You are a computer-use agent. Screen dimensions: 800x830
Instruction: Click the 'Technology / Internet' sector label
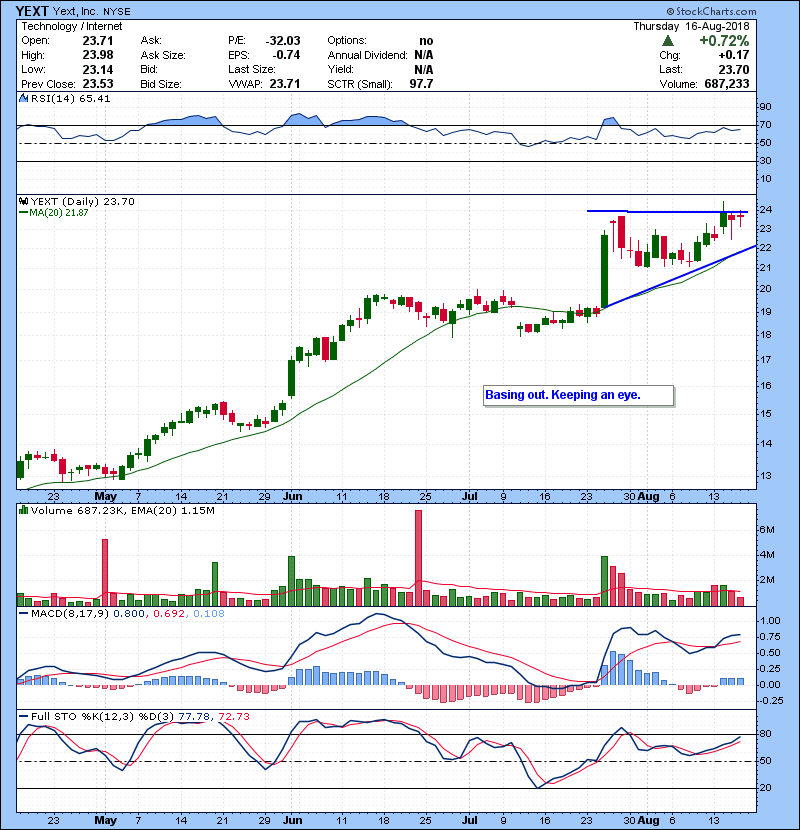coord(71,26)
